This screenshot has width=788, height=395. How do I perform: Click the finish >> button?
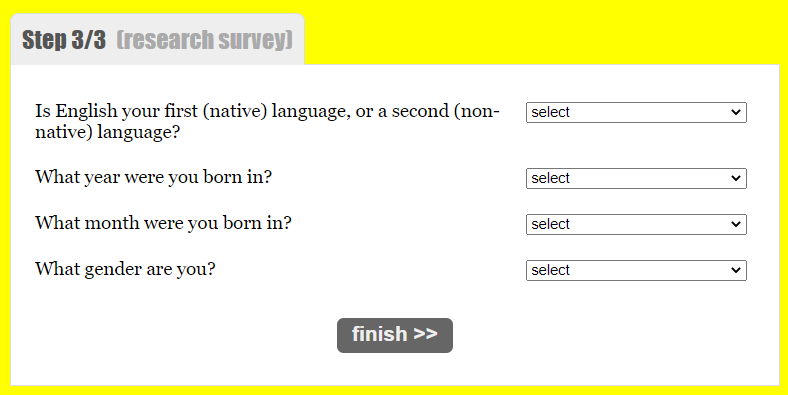395,335
